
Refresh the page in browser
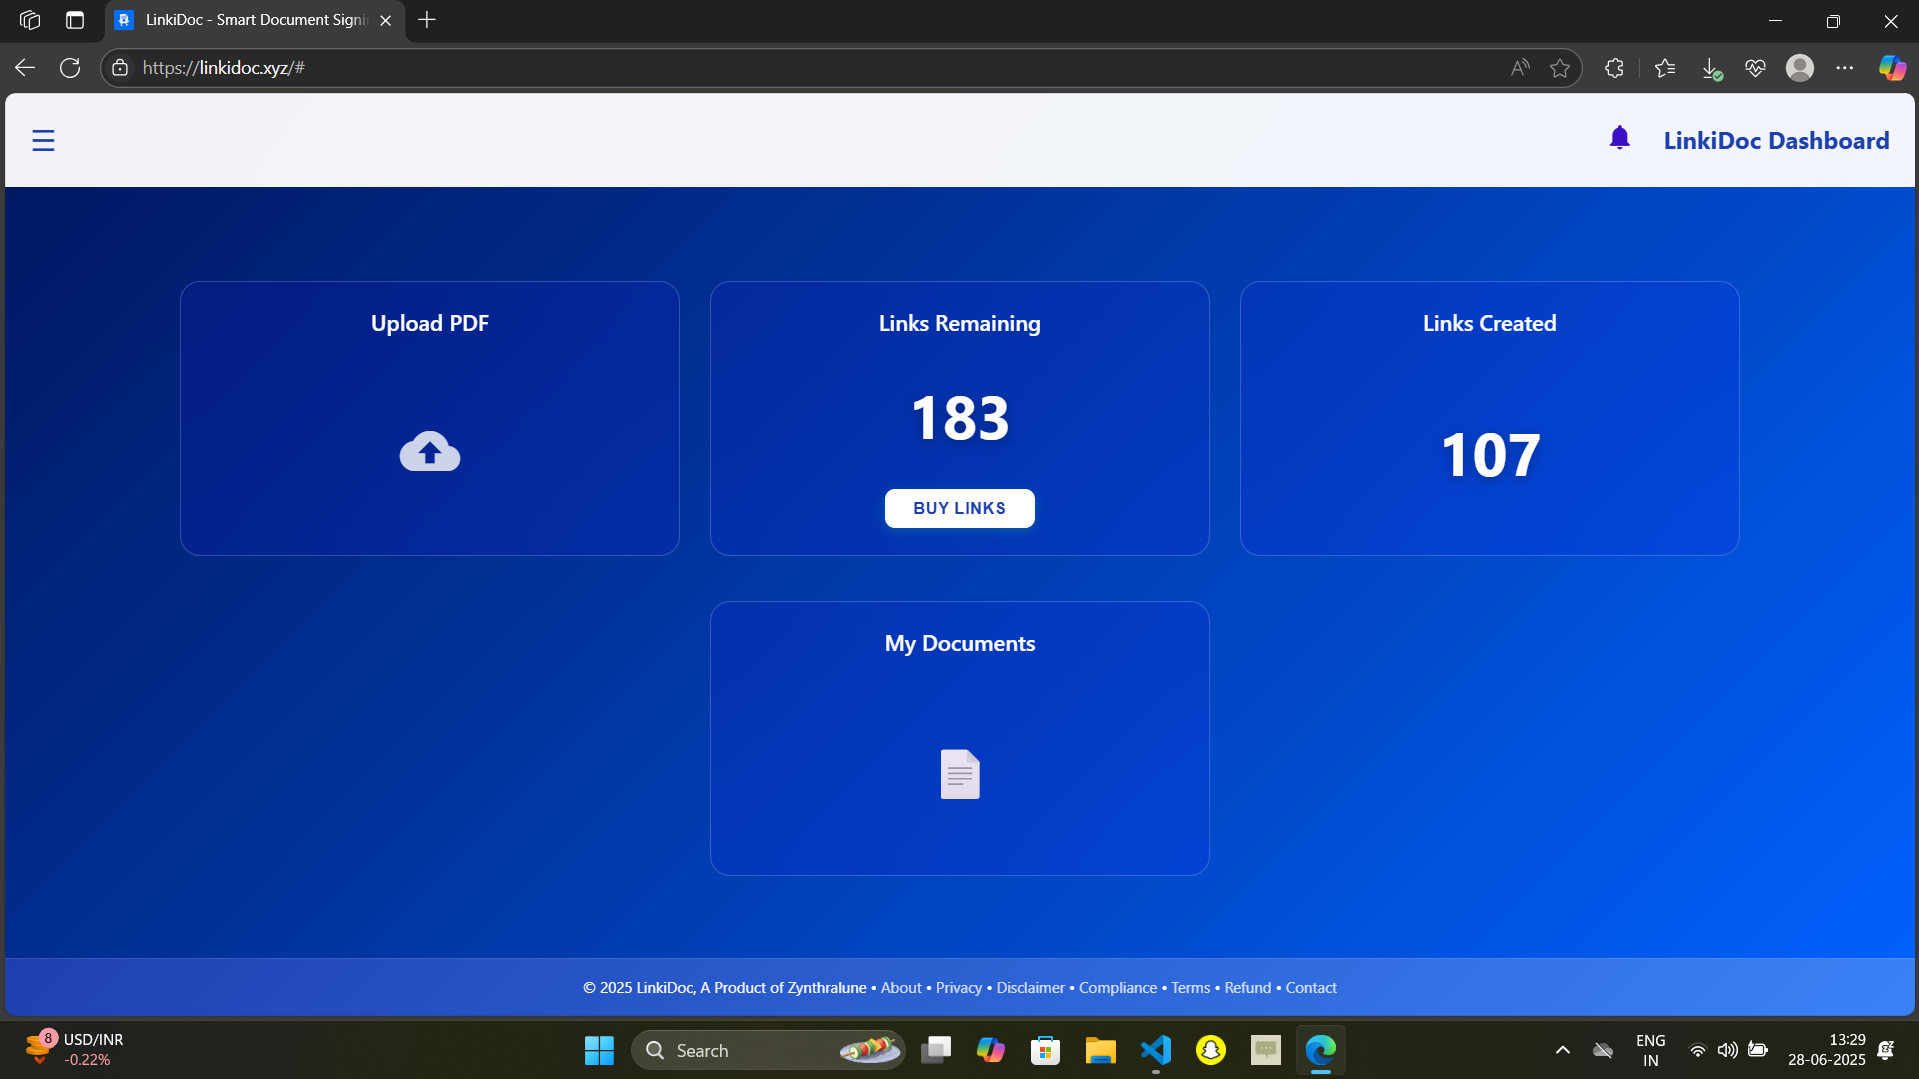(x=70, y=68)
